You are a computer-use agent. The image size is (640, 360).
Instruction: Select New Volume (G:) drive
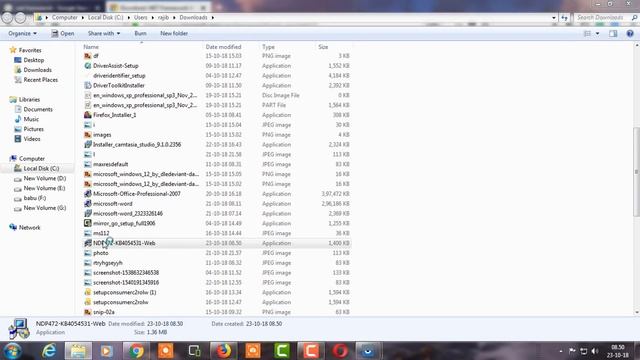click(x=45, y=208)
